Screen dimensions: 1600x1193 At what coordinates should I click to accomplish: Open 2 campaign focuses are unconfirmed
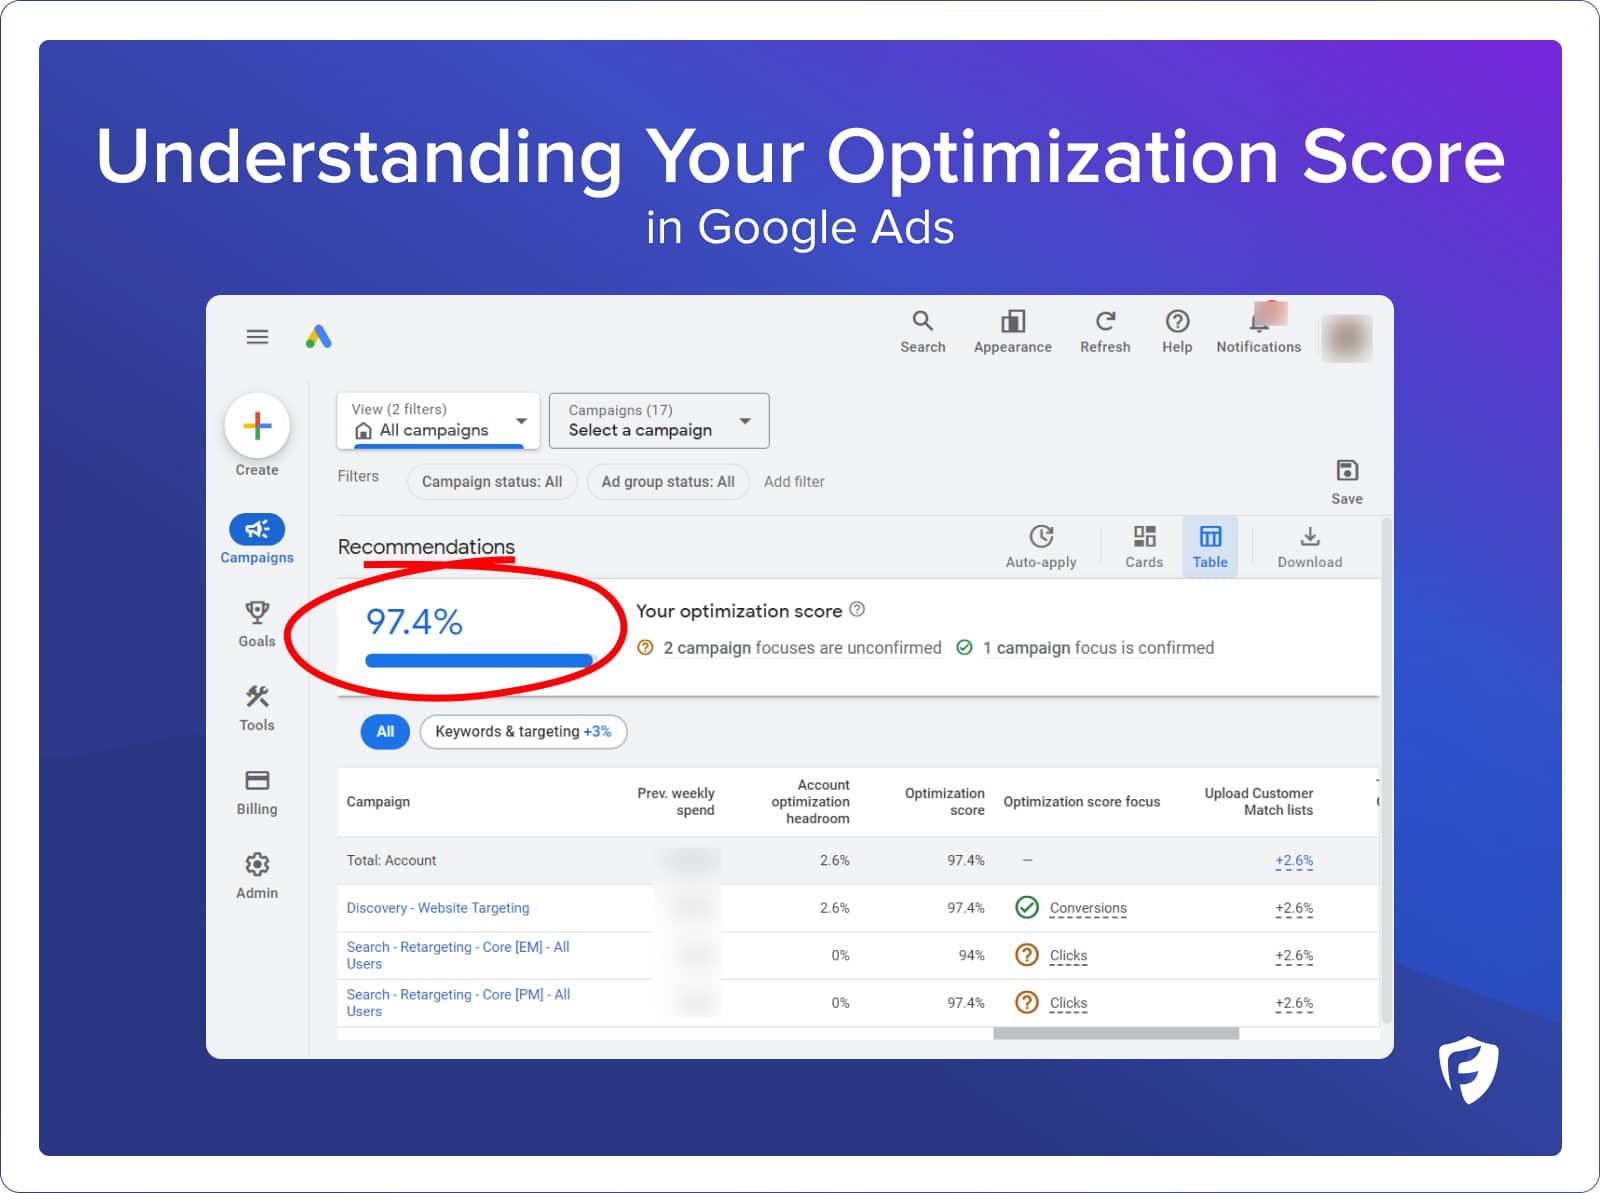[802, 648]
